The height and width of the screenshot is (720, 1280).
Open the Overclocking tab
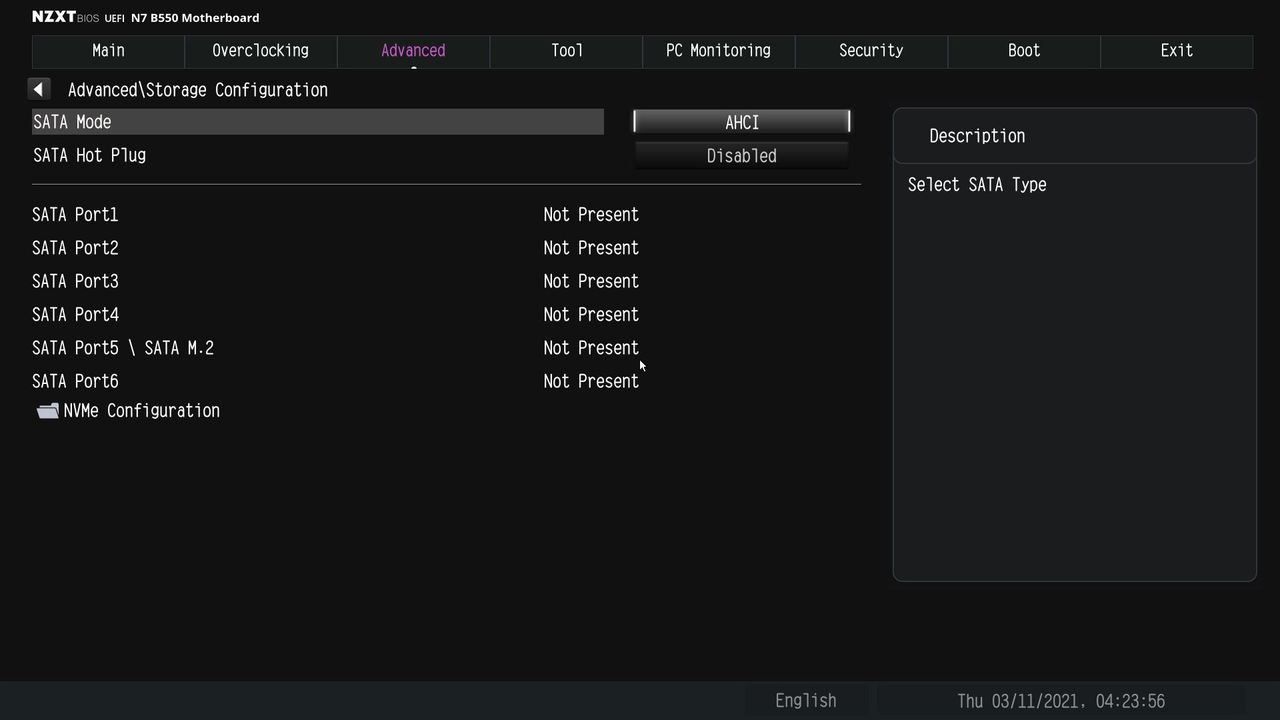[x=260, y=51]
